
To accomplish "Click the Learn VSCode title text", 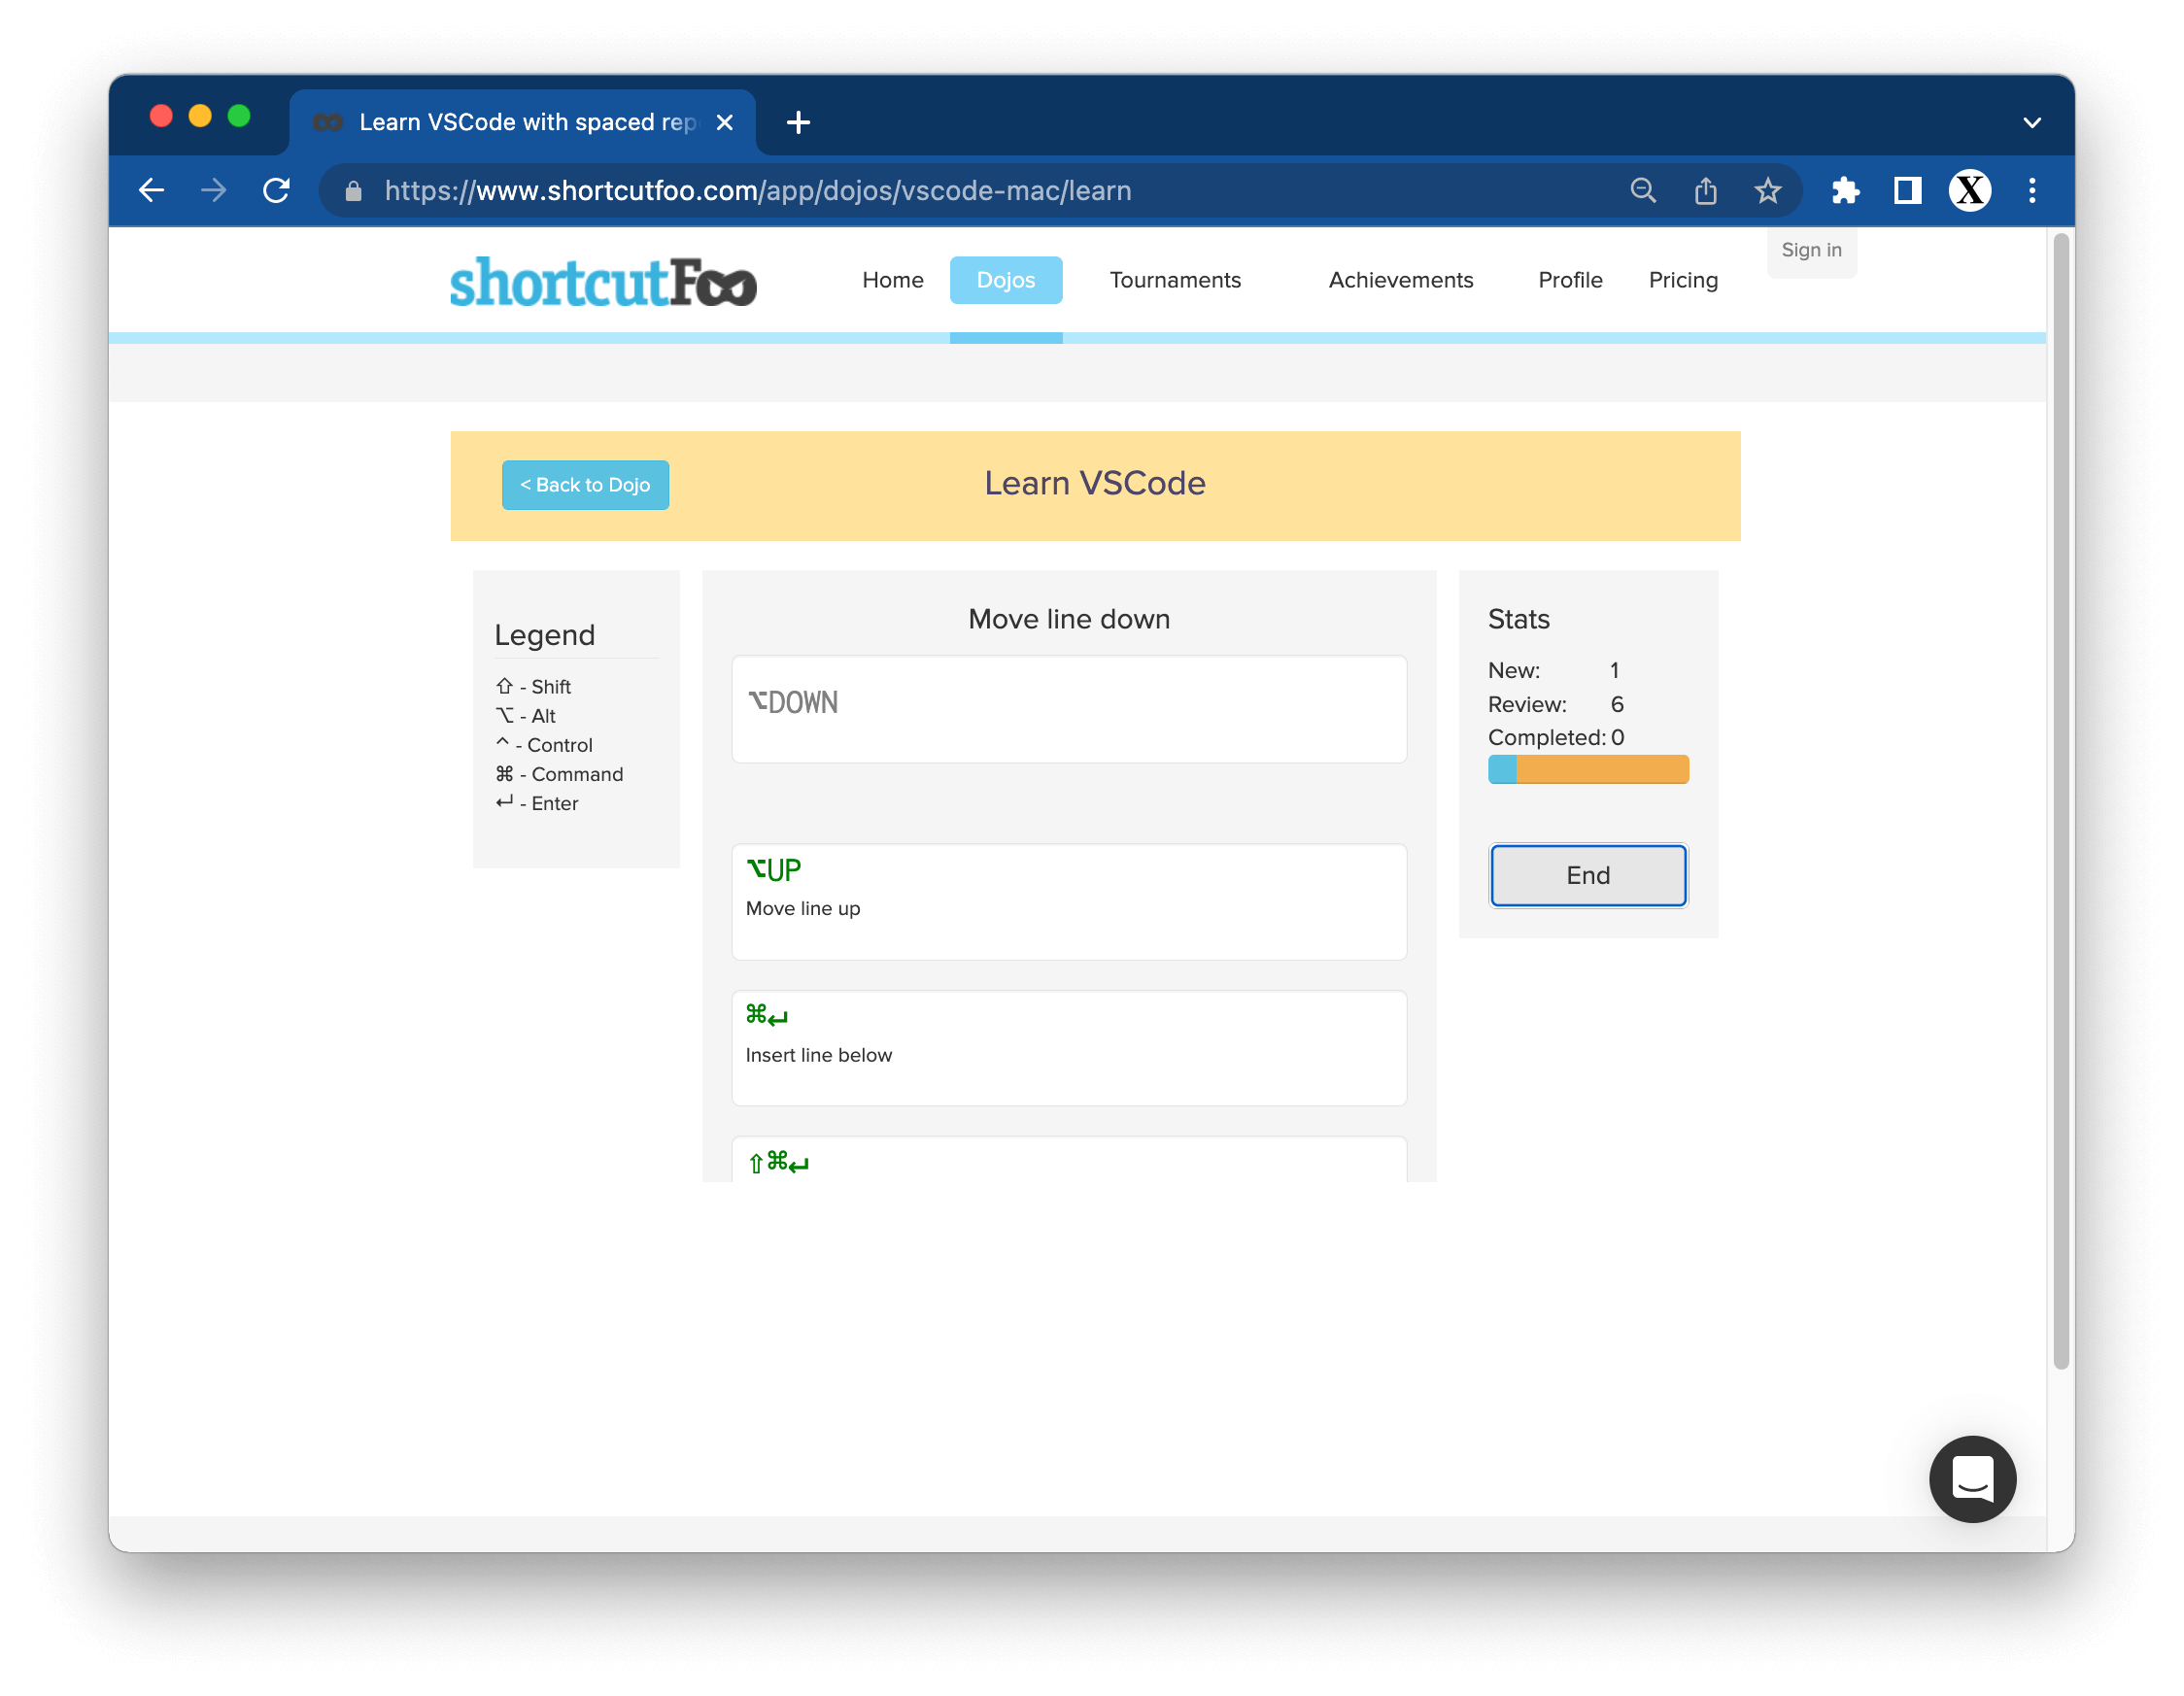I will click(x=1095, y=483).
